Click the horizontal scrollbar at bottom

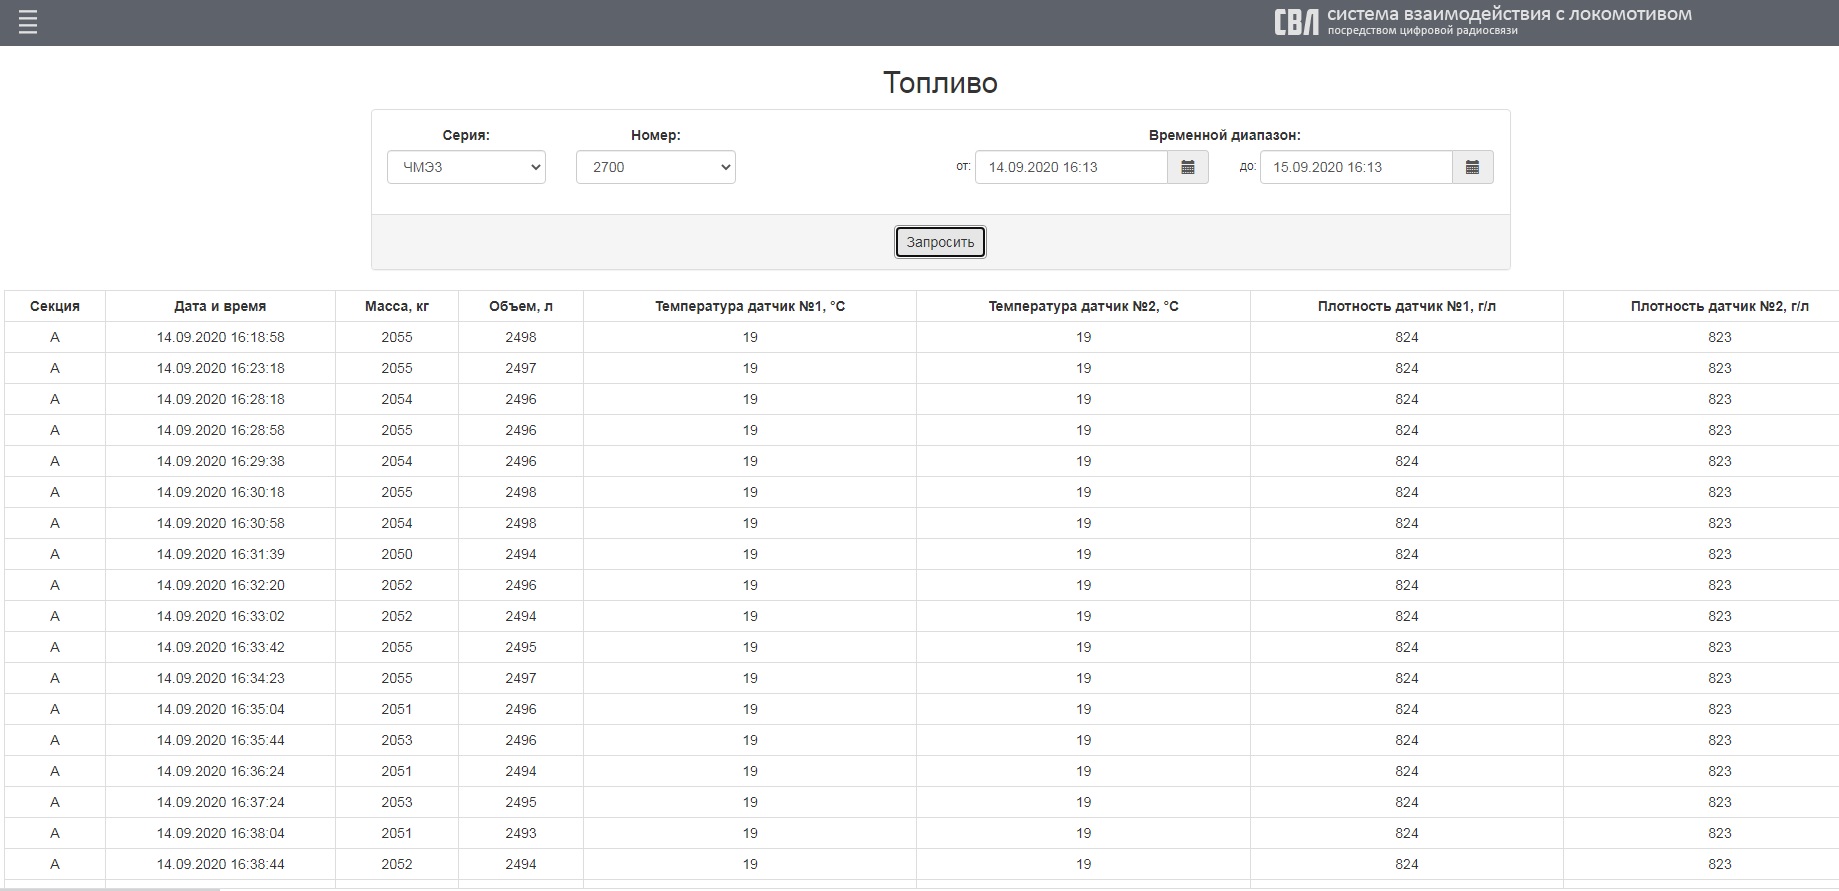pyautogui.click(x=110, y=887)
